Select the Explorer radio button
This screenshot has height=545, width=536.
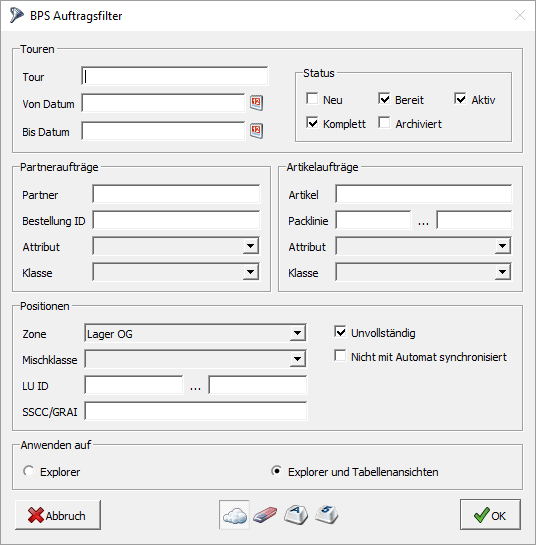tap(29, 471)
